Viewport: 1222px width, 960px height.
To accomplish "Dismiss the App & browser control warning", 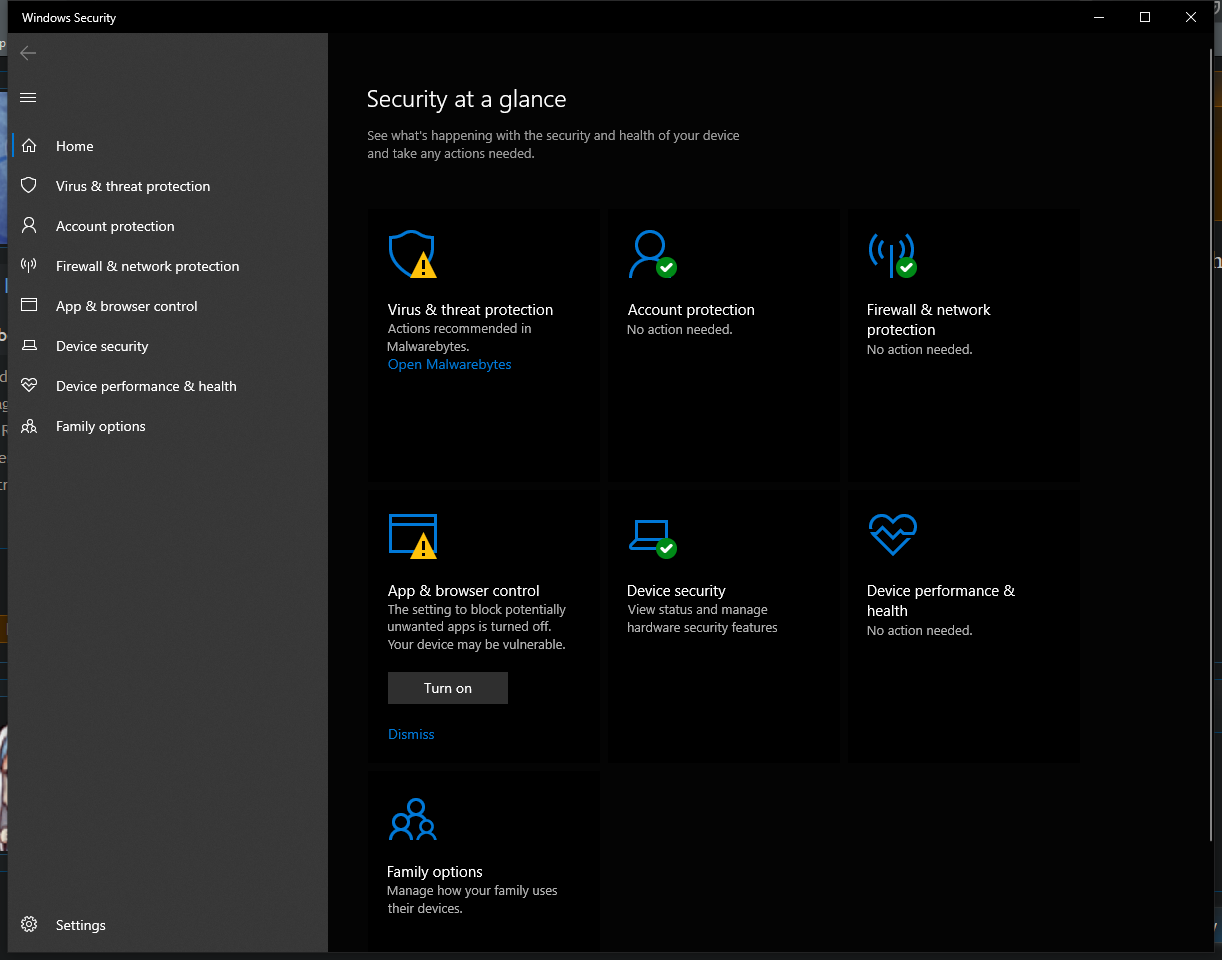I will click(411, 734).
